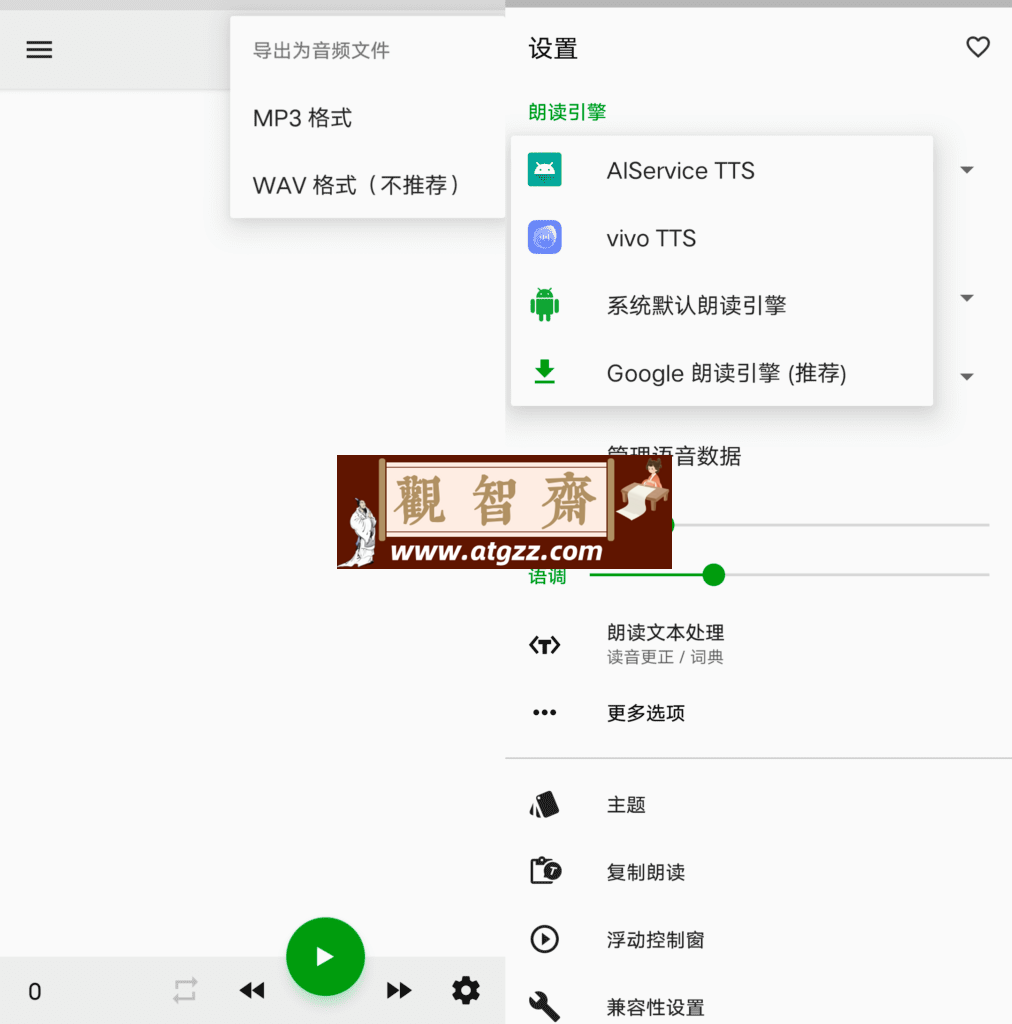
Task: Click the 0 counter at bottom left
Action: coord(35,991)
